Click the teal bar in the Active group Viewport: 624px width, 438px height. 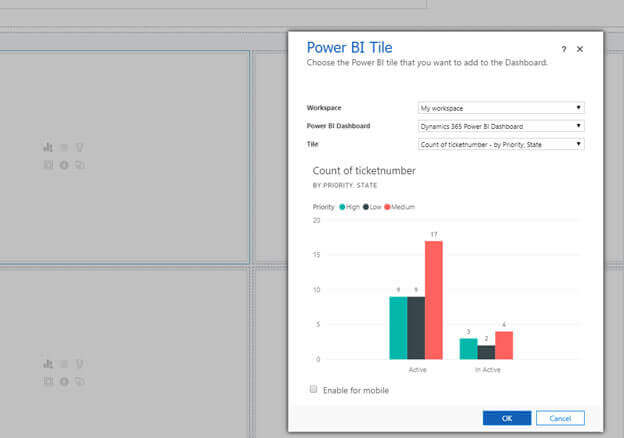(398, 328)
